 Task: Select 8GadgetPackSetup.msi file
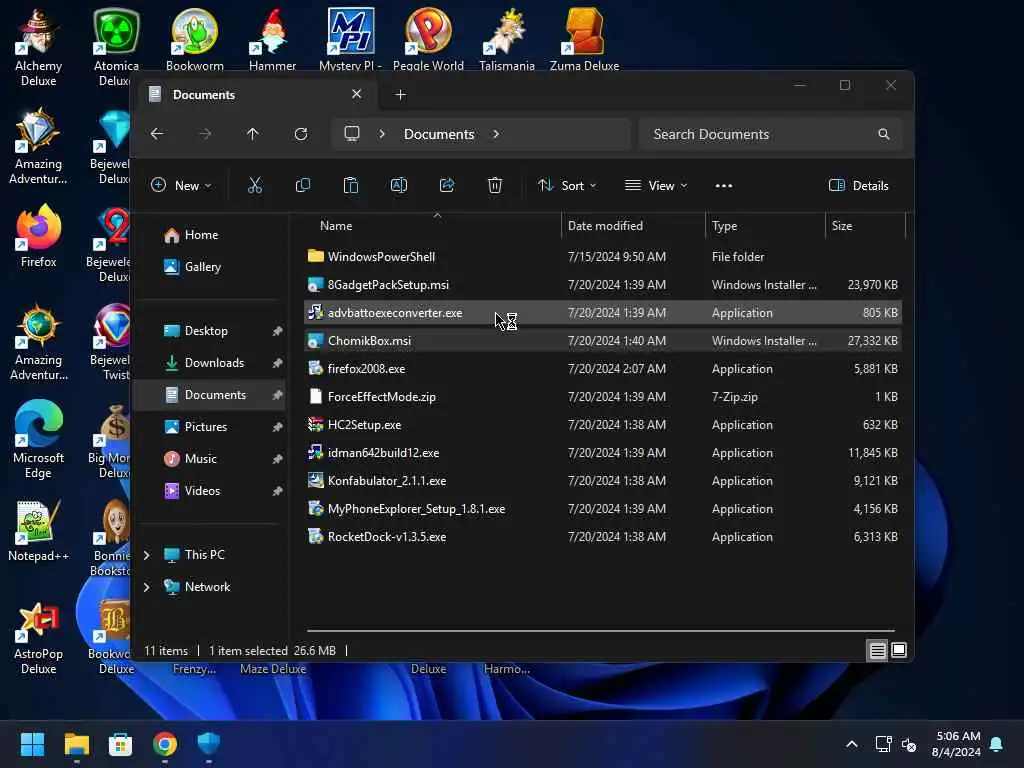pos(602,285)
